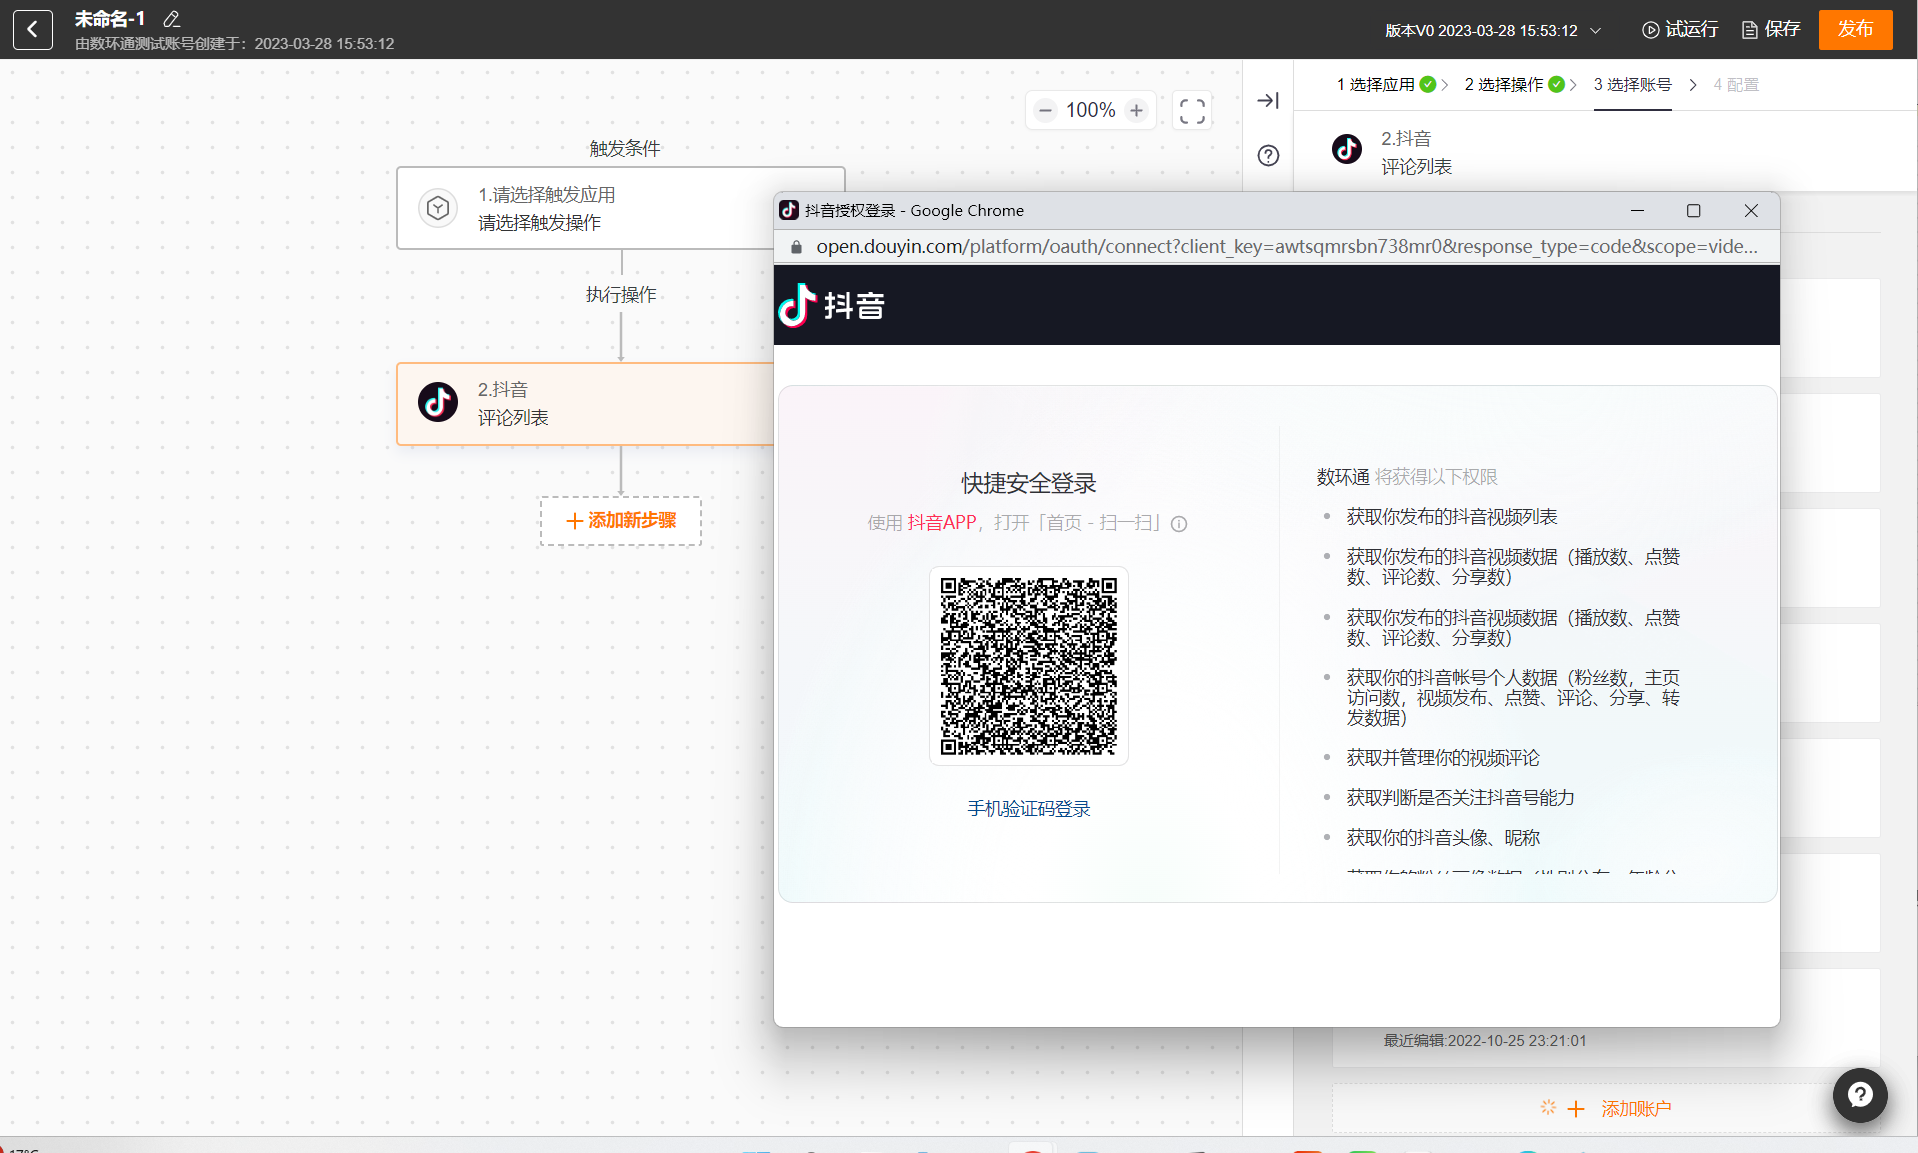This screenshot has width=1918, height=1153.
Task: Save the workflow with 保存
Action: (x=1771, y=30)
